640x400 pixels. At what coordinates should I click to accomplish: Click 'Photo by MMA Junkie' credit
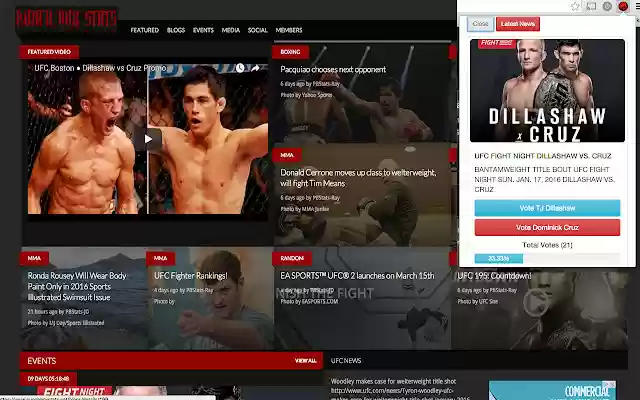click(304, 209)
